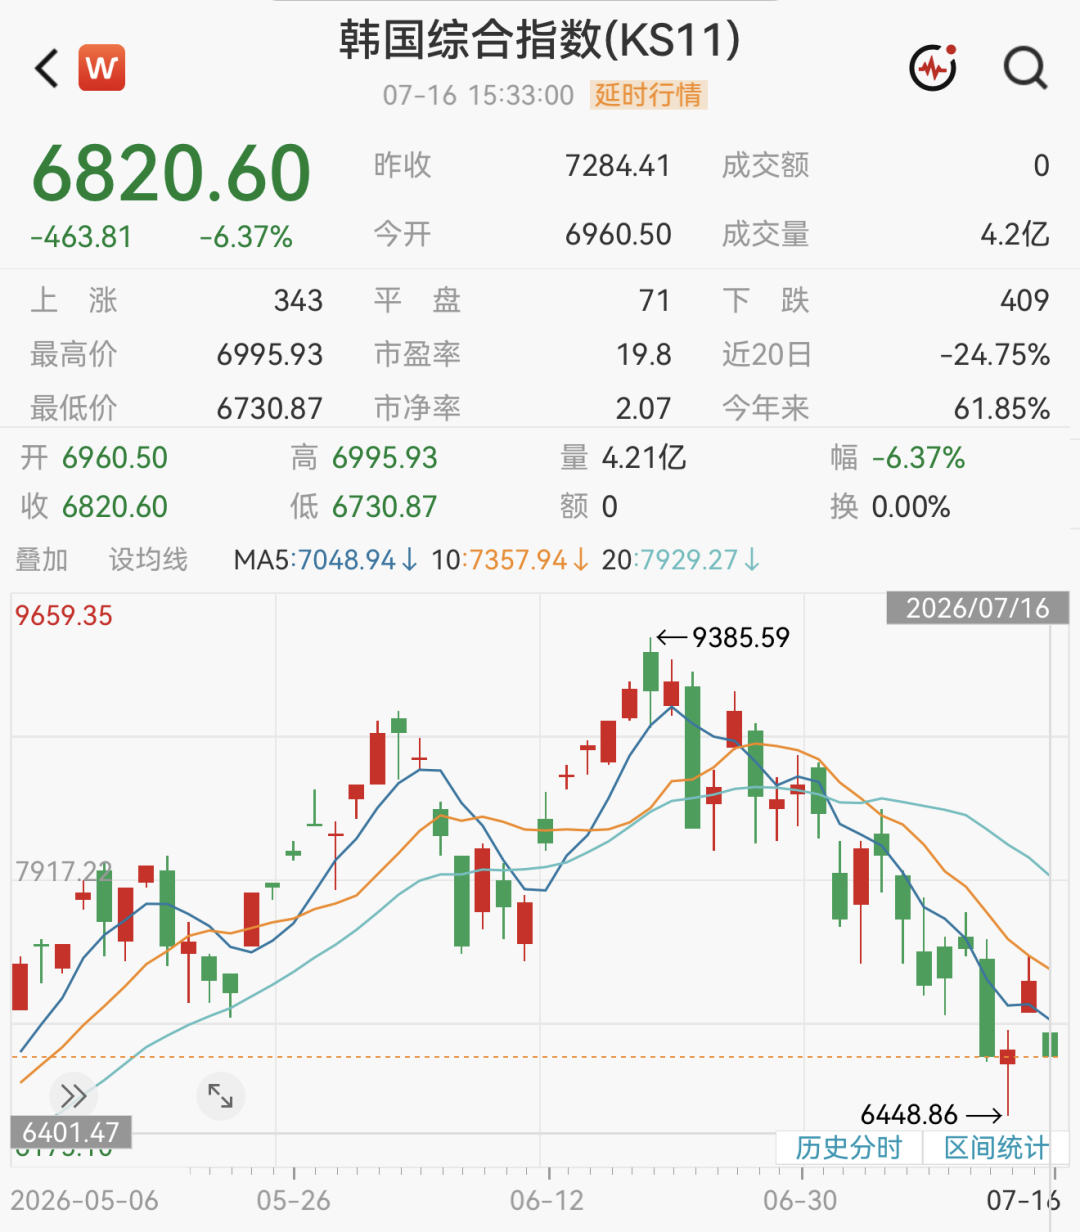Tap the search magnifier icon
The width and height of the screenshot is (1080, 1232).
(1025, 68)
